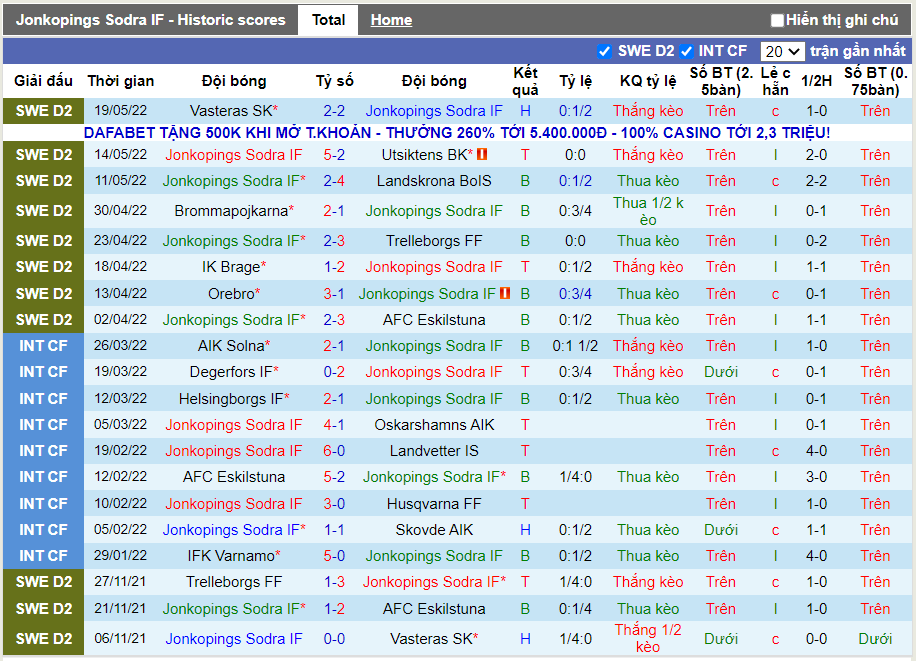Click the Jonkopings Sodra IF - Historic scores title
Viewport: 916px width, 661px height.
(150, 20)
